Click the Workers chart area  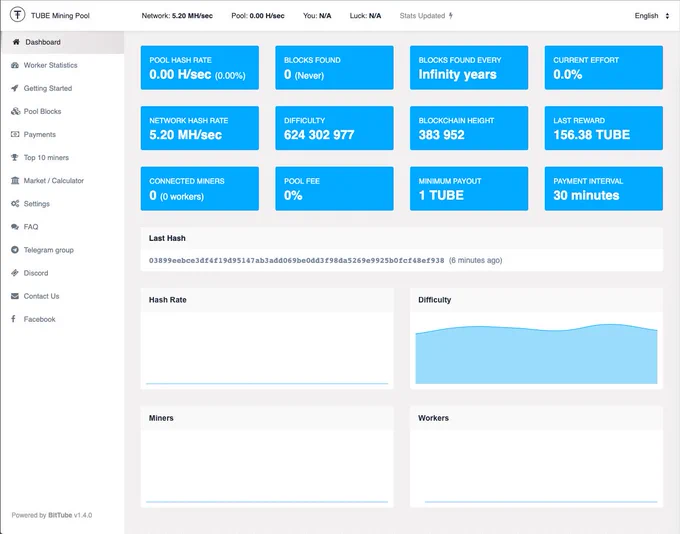536,468
